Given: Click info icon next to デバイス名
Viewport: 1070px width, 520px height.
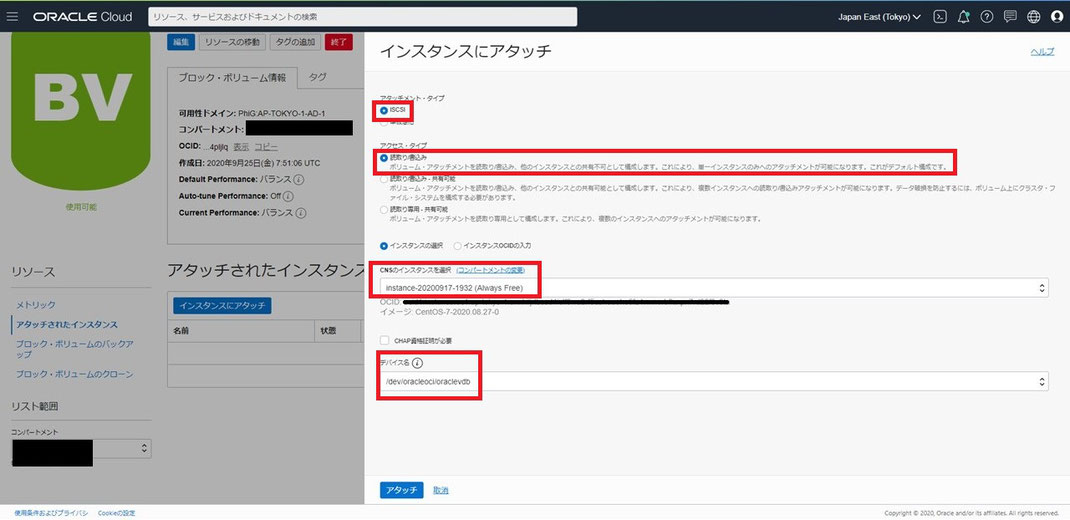Looking at the screenshot, I should (x=418, y=363).
